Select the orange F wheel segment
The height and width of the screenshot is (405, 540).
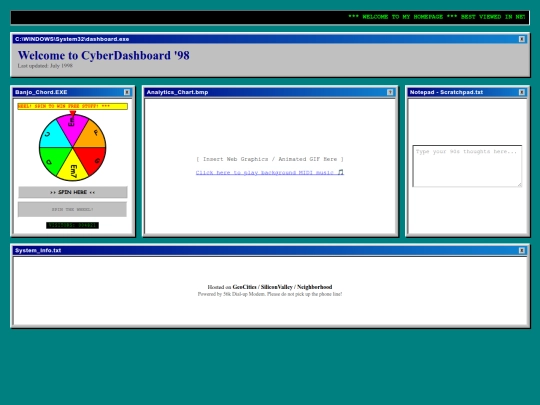(x=92, y=136)
